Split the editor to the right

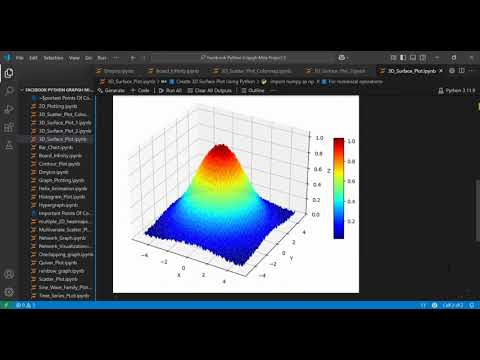pyautogui.click(x=462, y=71)
